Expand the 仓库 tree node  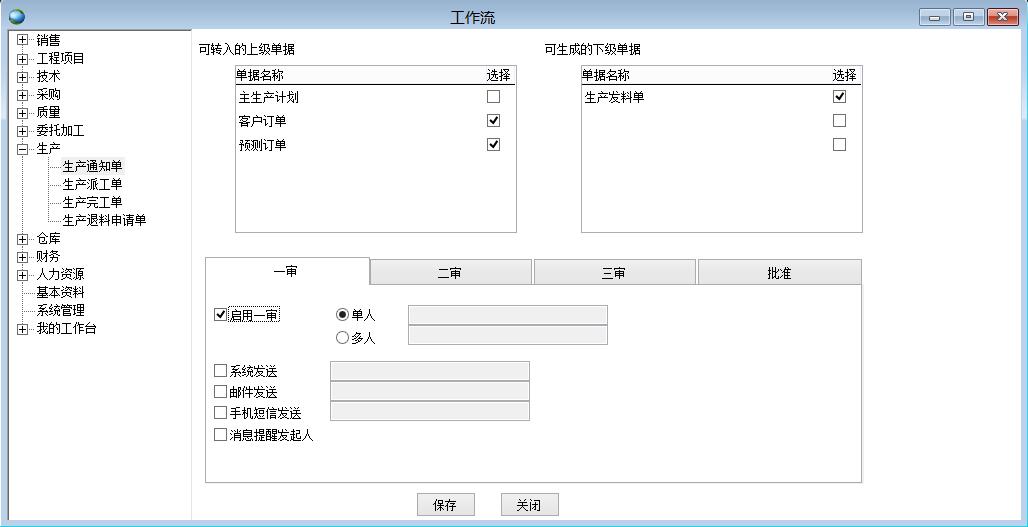click(x=23, y=239)
